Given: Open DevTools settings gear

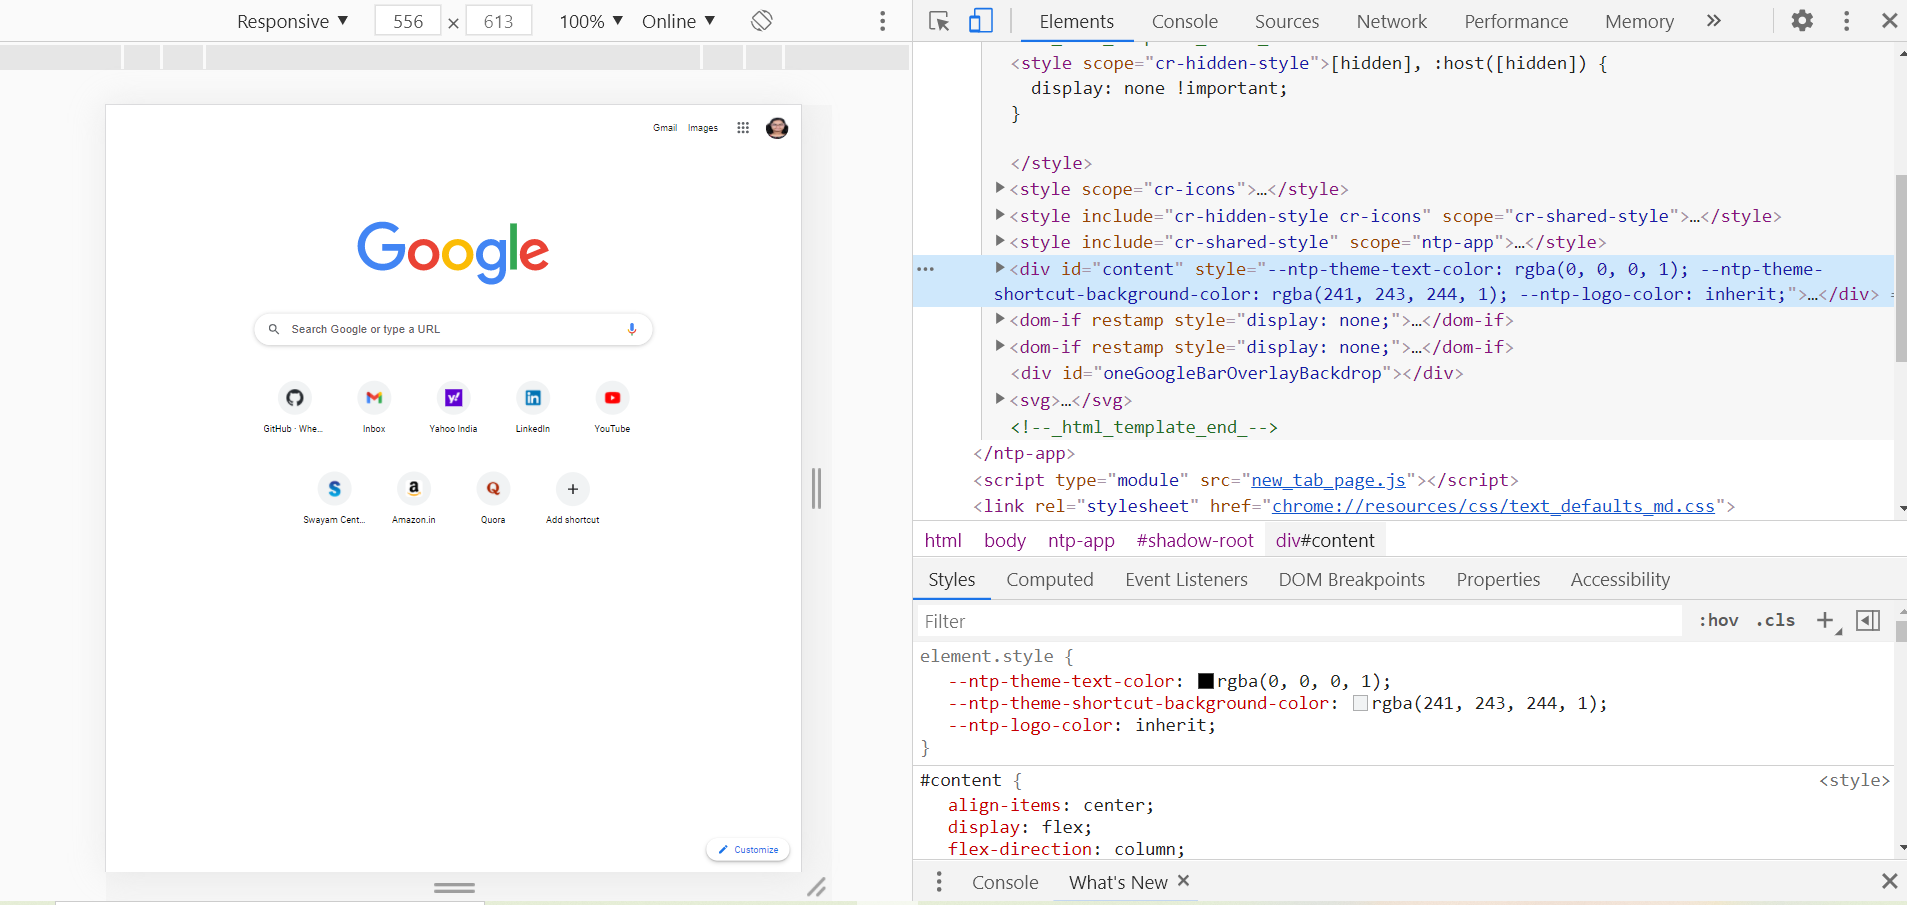Looking at the screenshot, I should click(x=1802, y=21).
